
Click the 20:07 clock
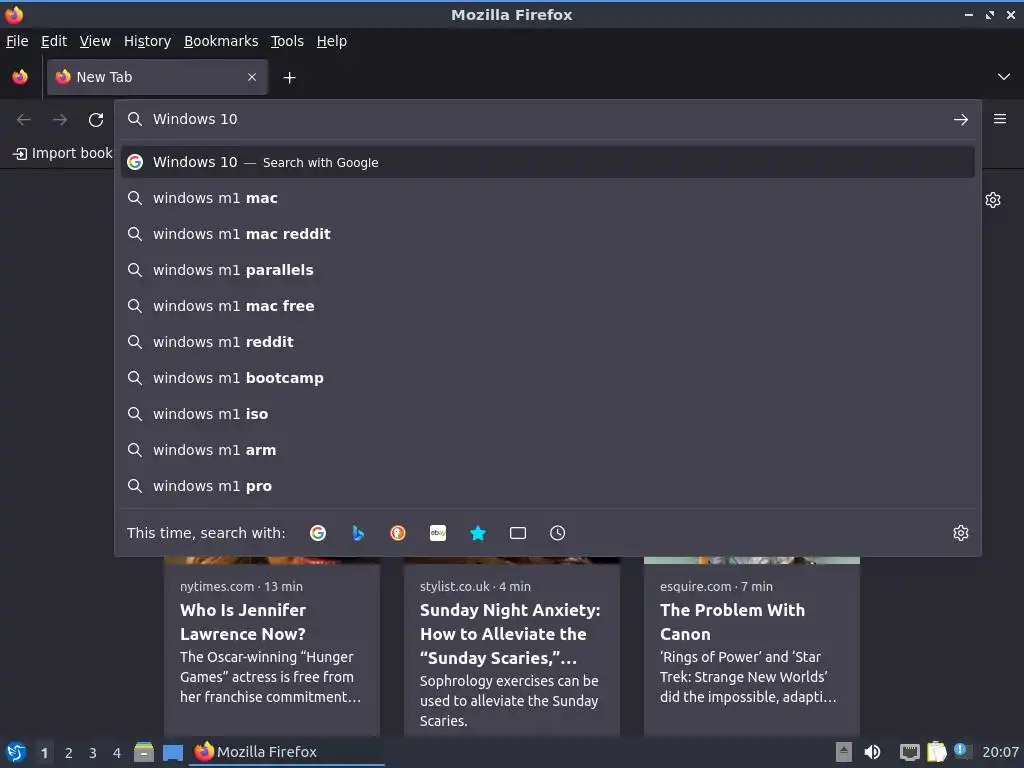pyautogui.click(x=1000, y=752)
